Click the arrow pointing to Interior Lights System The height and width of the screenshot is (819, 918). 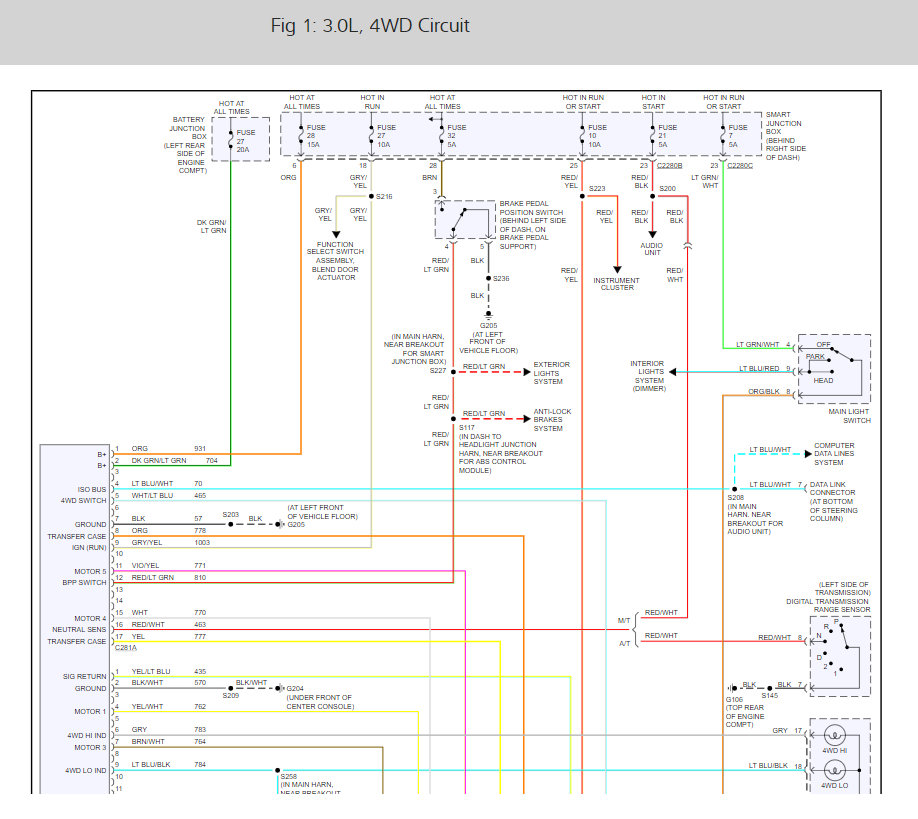click(x=673, y=372)
